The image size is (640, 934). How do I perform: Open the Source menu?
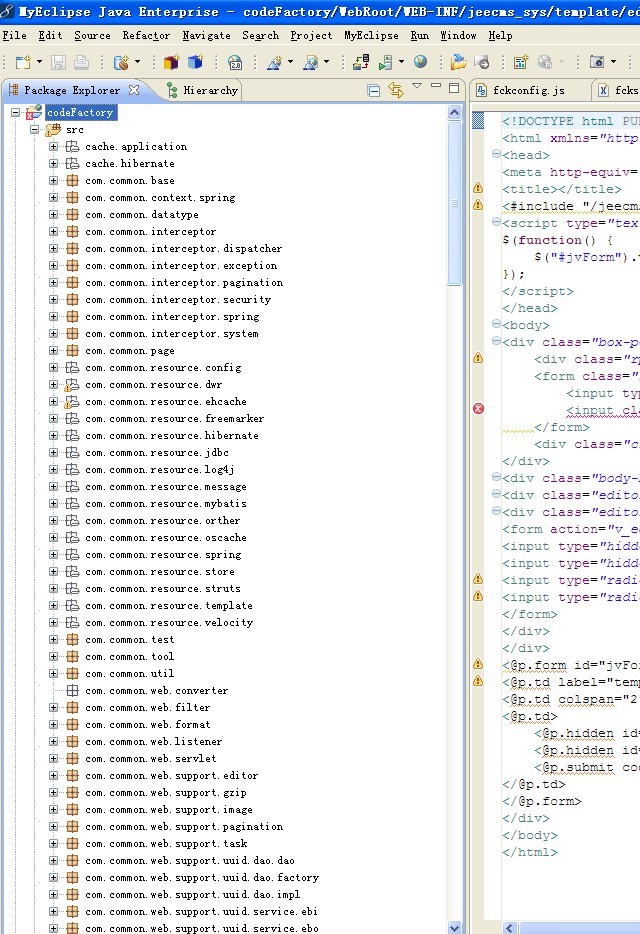pyautogui.click(x=92, y=36)
